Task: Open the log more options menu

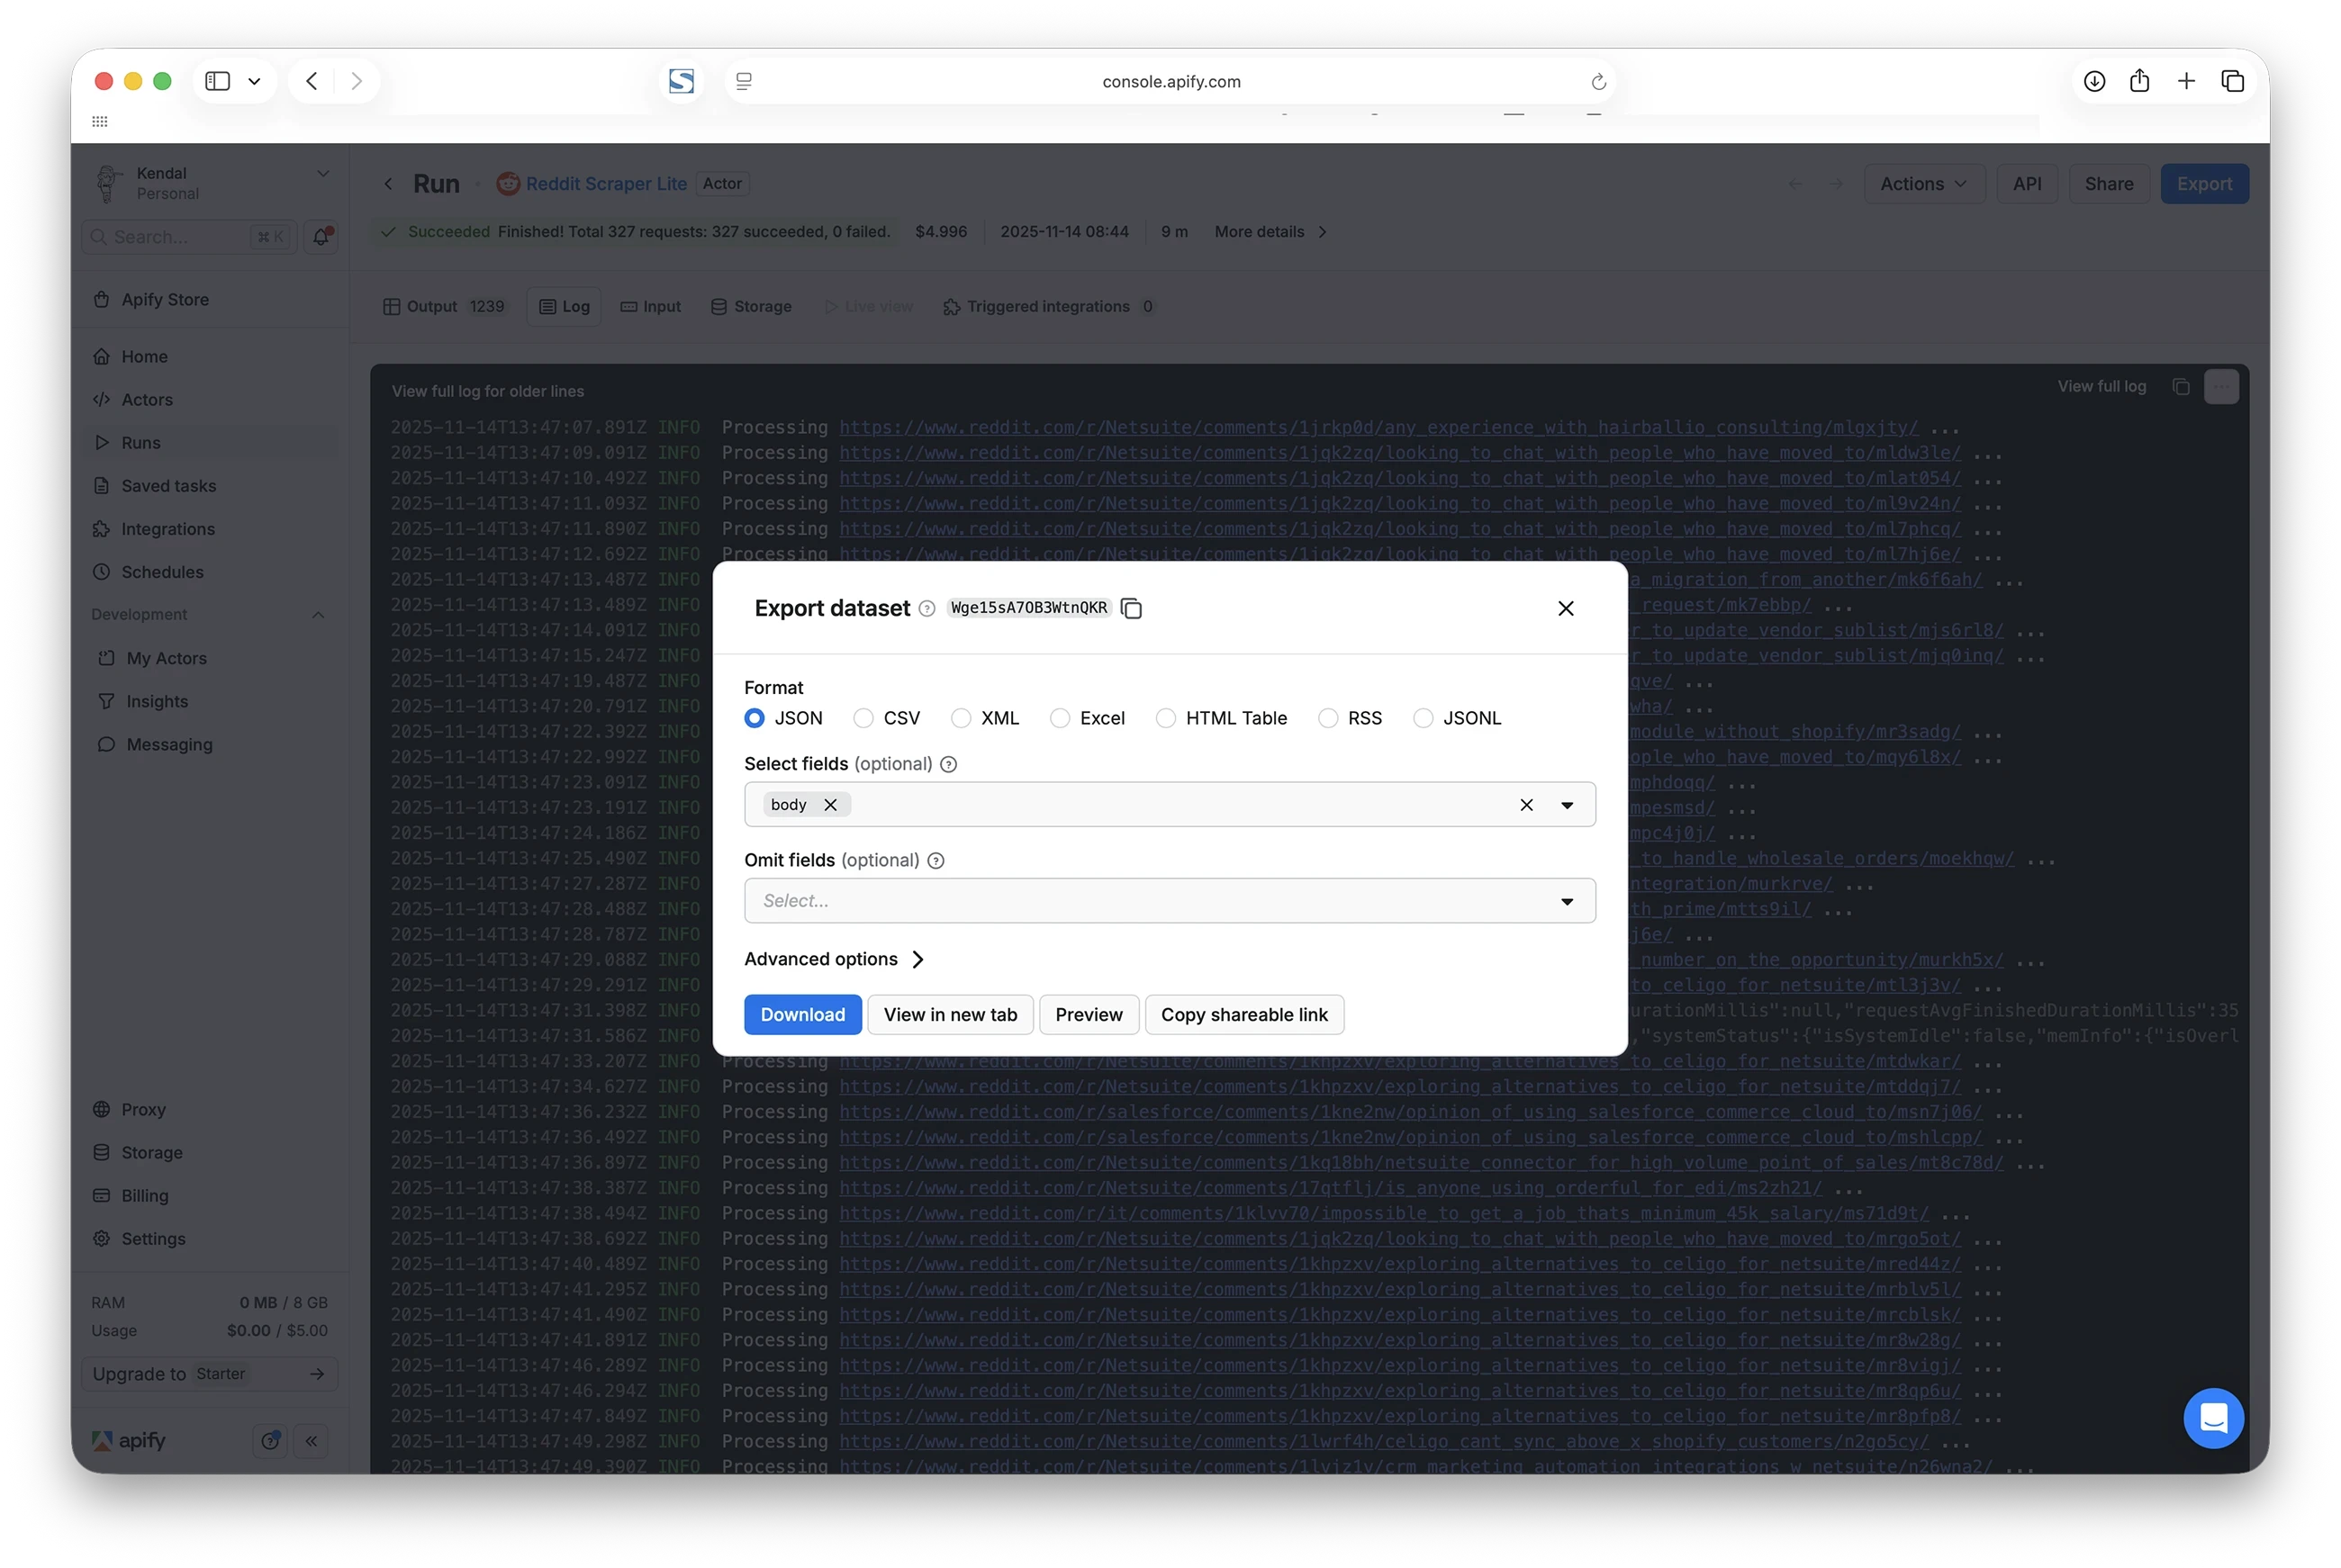Action: [x=2220, y=387]
